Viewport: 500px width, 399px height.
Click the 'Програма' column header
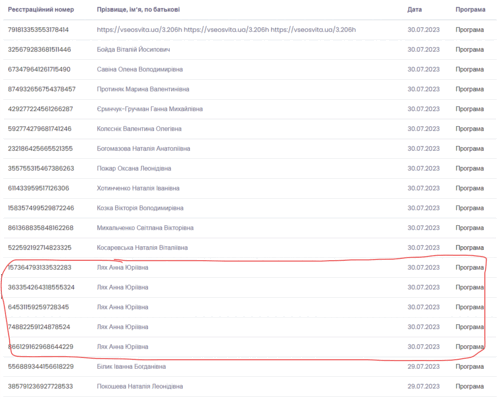470,10
